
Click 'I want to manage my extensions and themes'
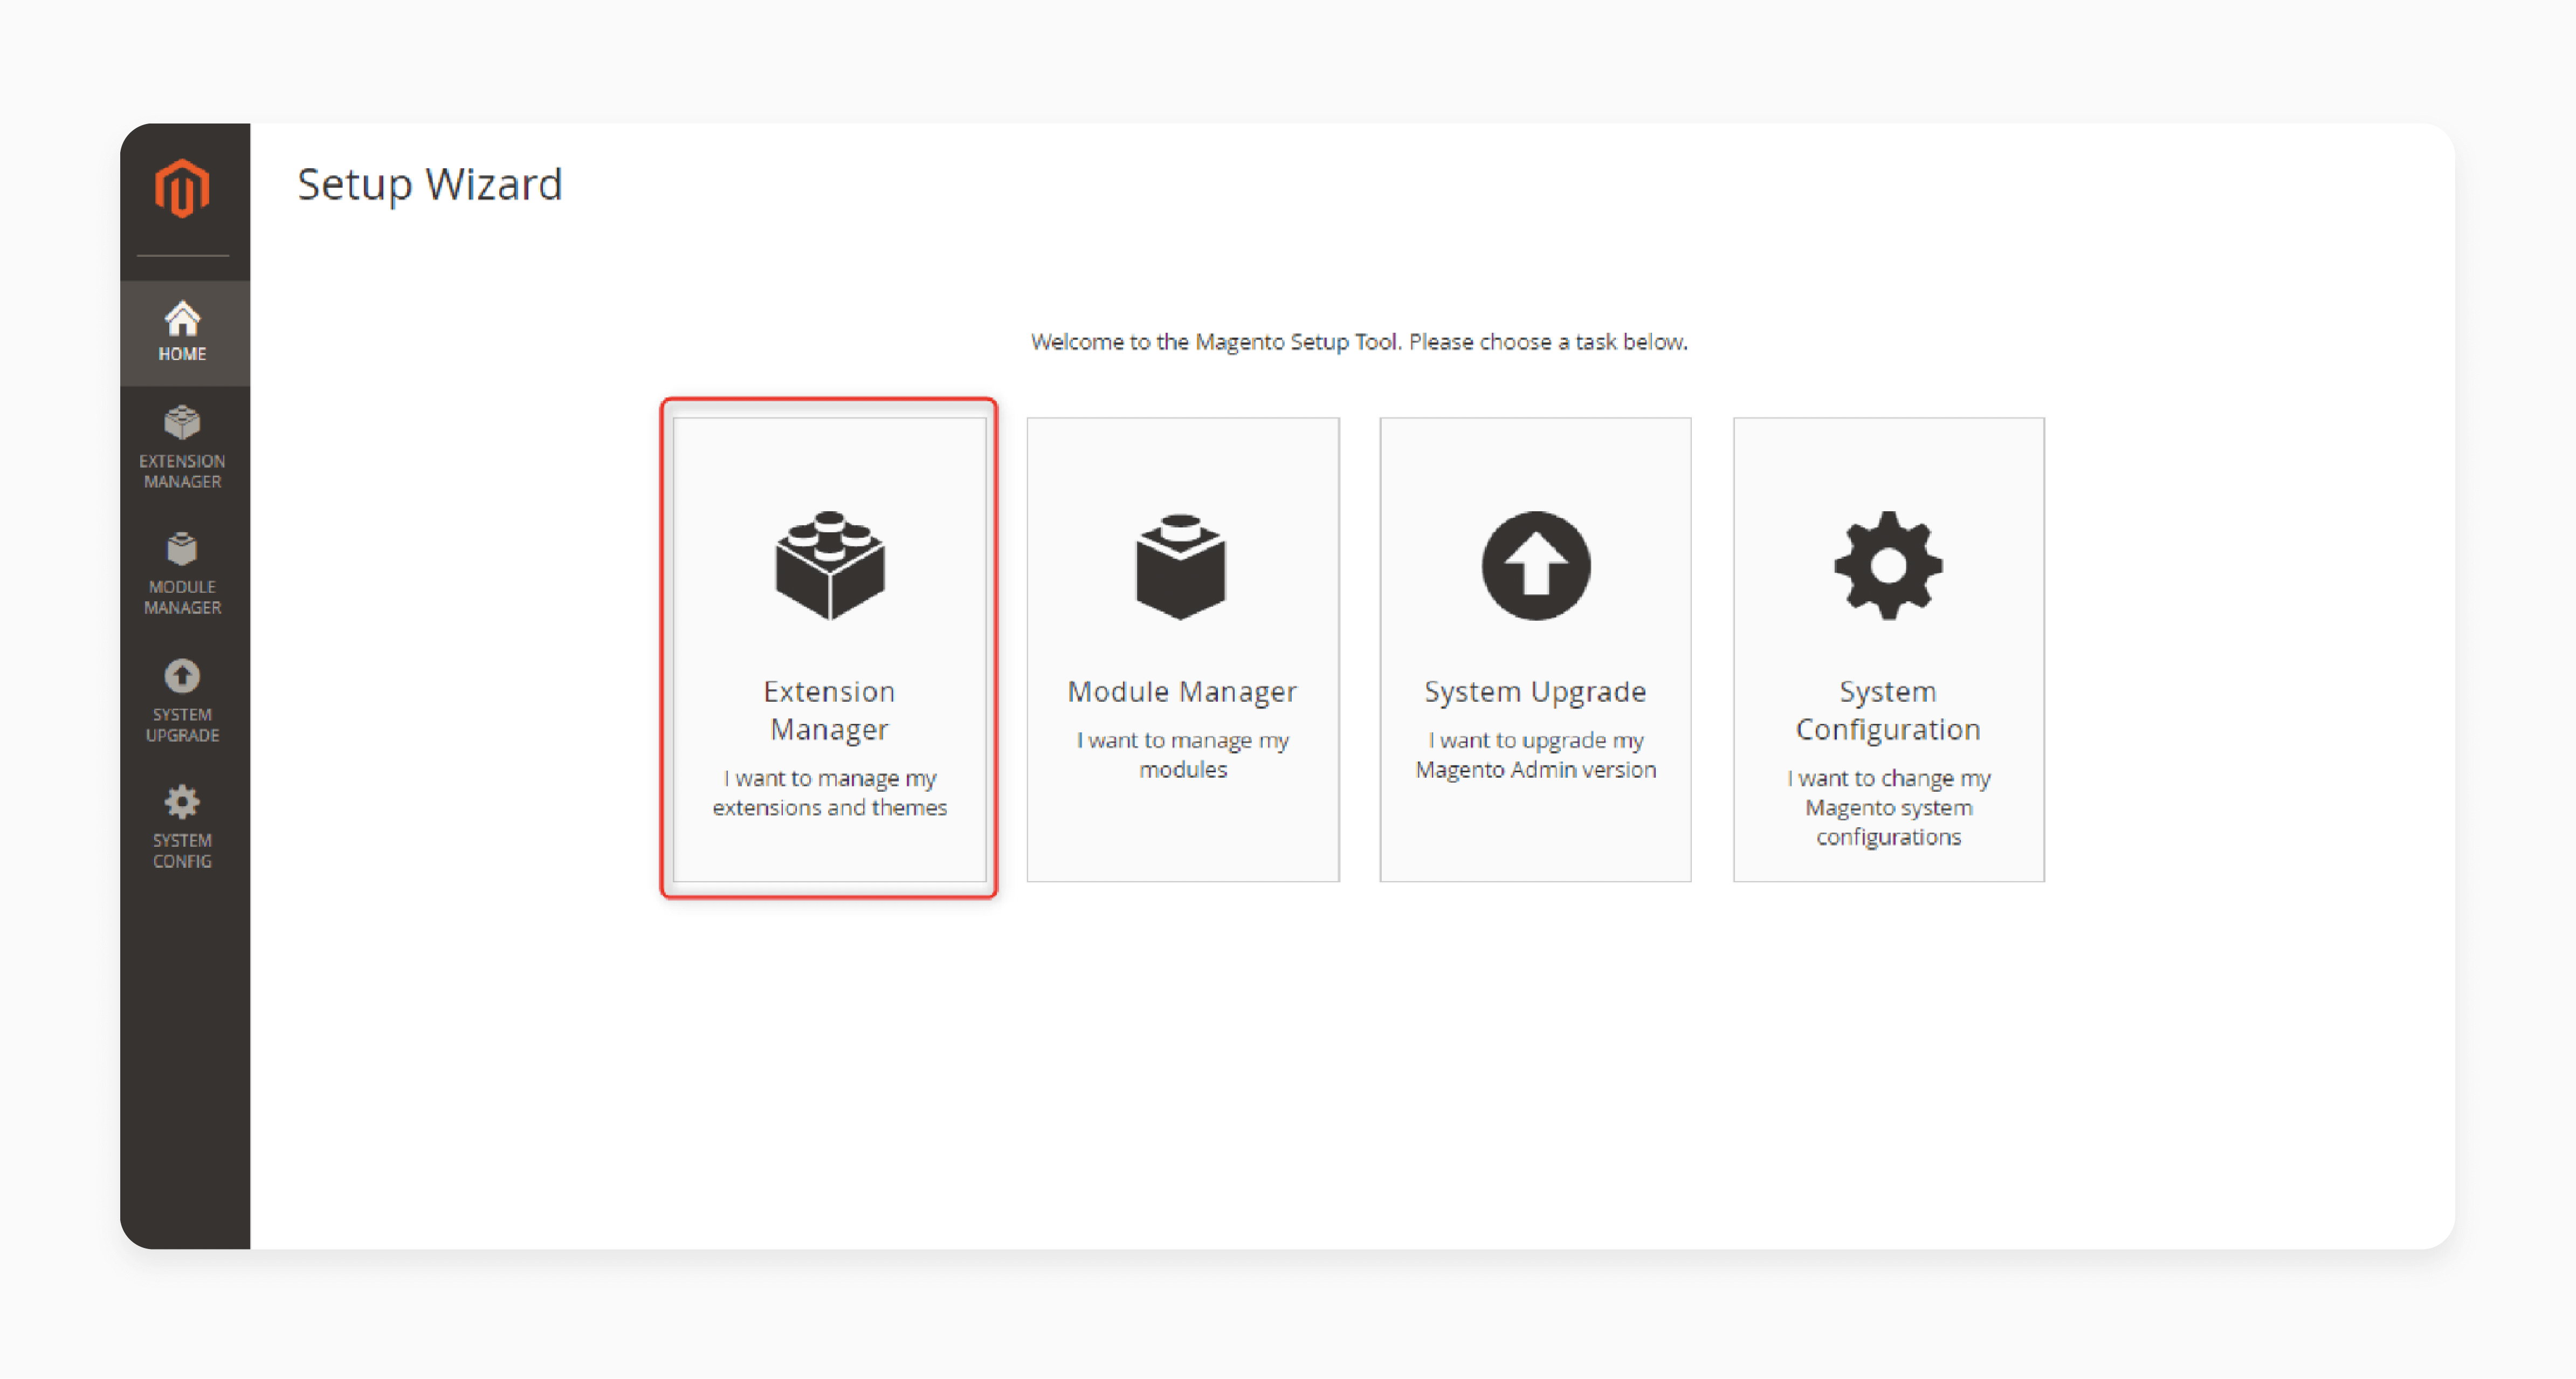coord(830,792)
